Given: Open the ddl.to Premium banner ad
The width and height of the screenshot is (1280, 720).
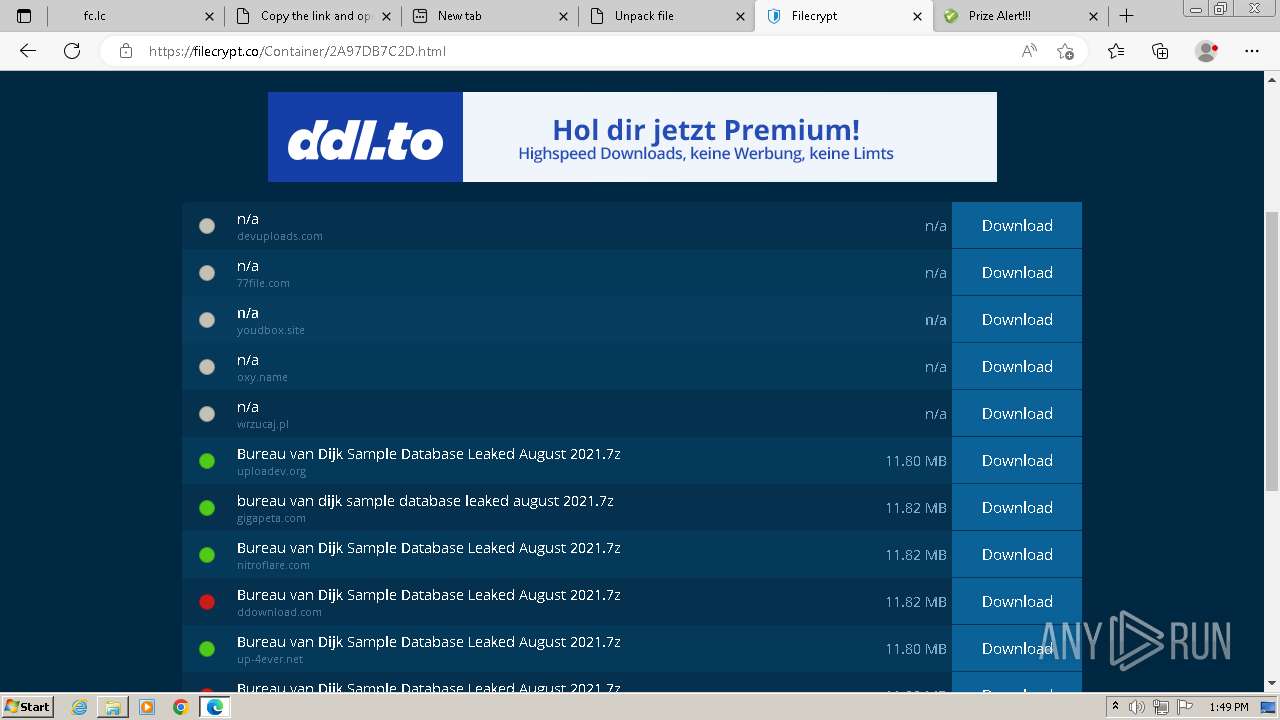Looking at the screenshot, I should click(x=632, y=137).
